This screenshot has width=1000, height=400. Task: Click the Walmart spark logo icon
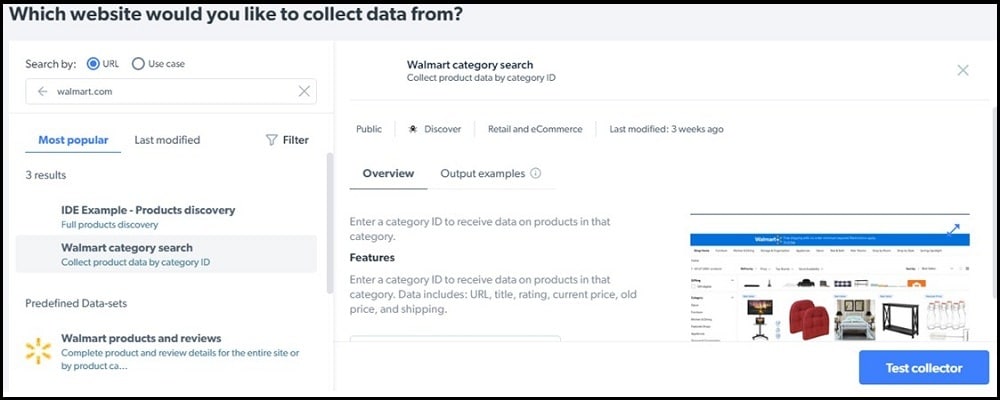(x=38, y=352)
